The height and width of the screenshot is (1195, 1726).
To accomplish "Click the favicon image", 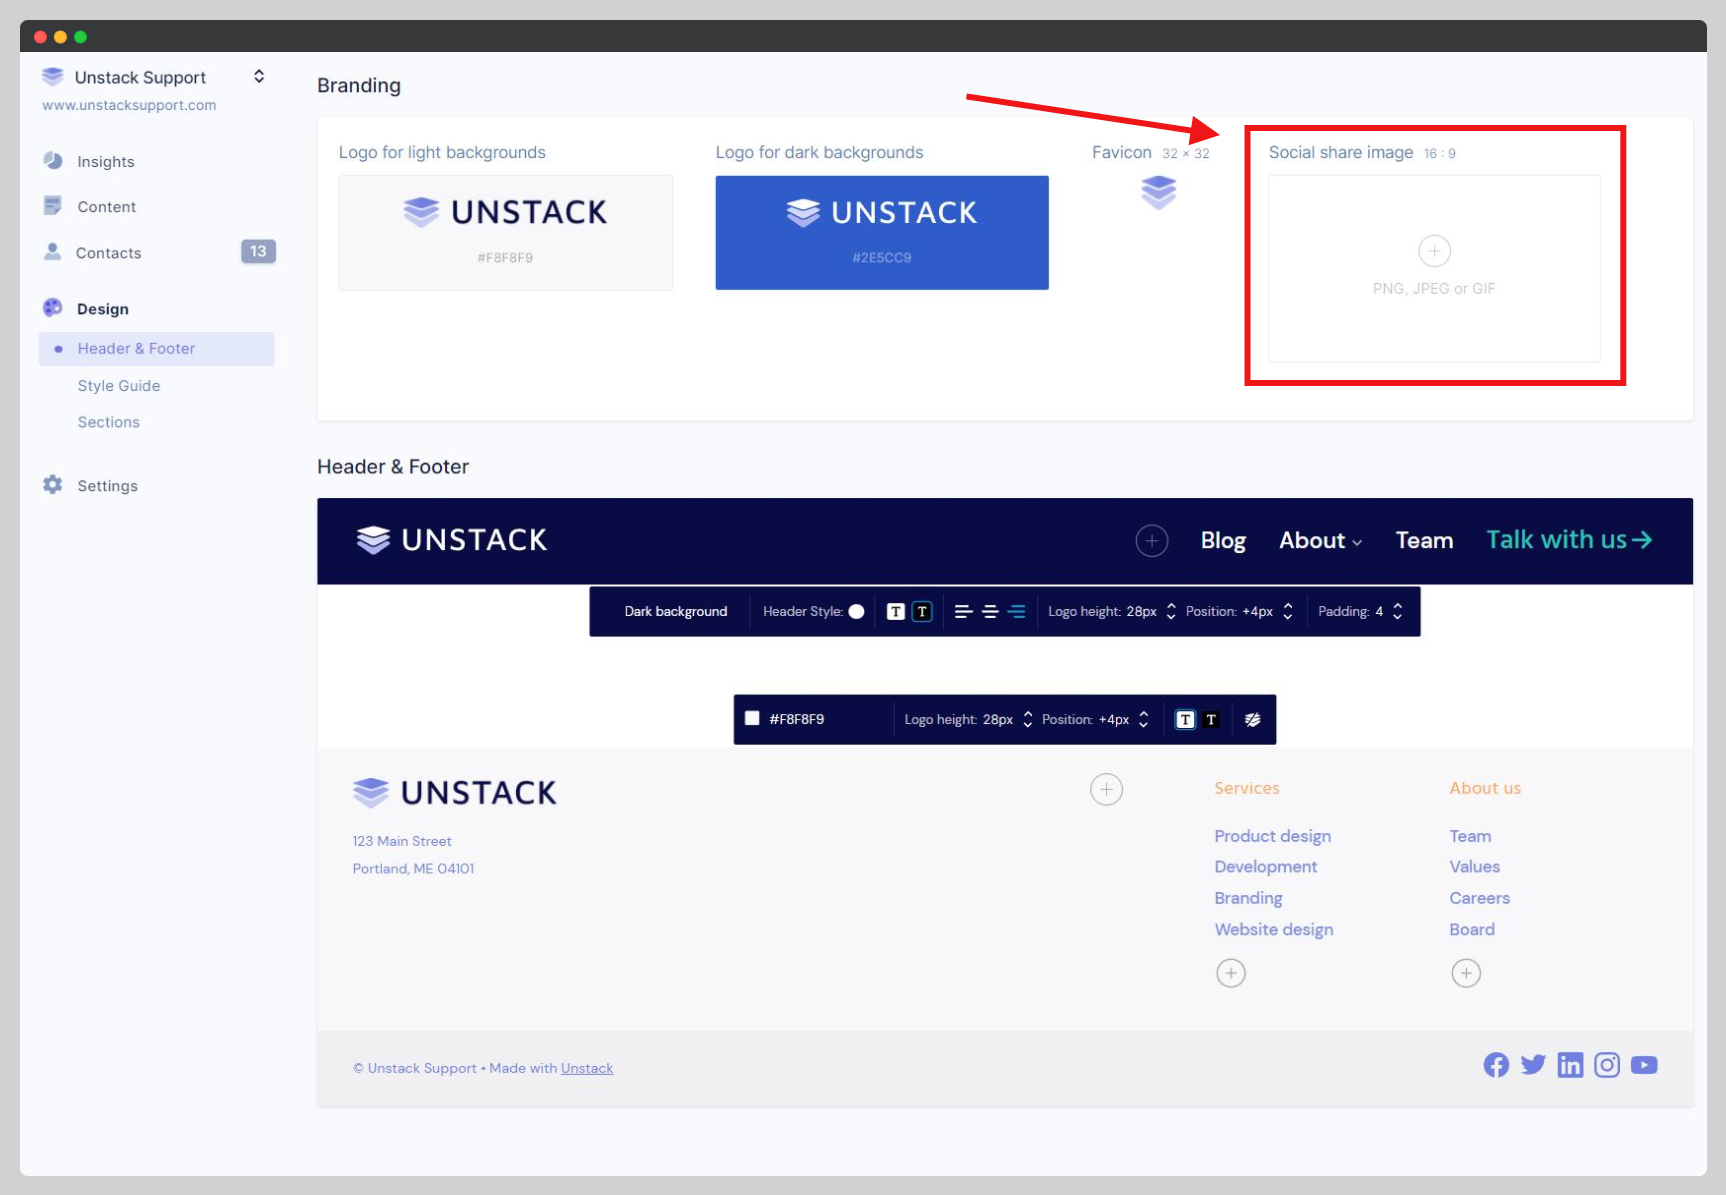I will coord(1158,192).
